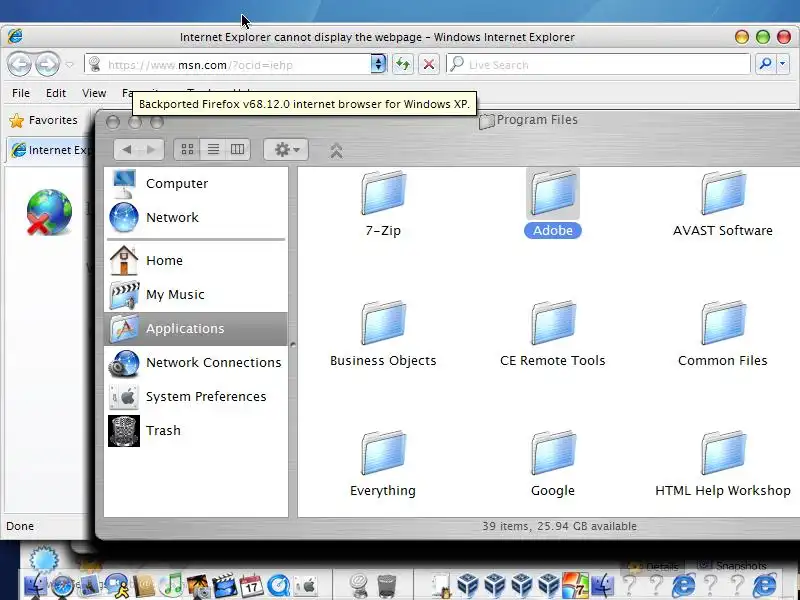This screenshot has height=600, width=800.
Task: Open the gear Action dropdown menu
Action: coord(286,149)
